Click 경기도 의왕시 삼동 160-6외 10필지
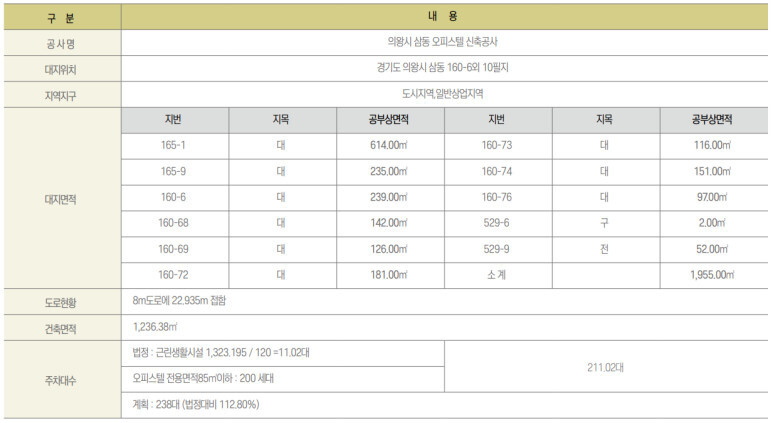Viewport: 773px width, 423px height. (x=443, y=68)
